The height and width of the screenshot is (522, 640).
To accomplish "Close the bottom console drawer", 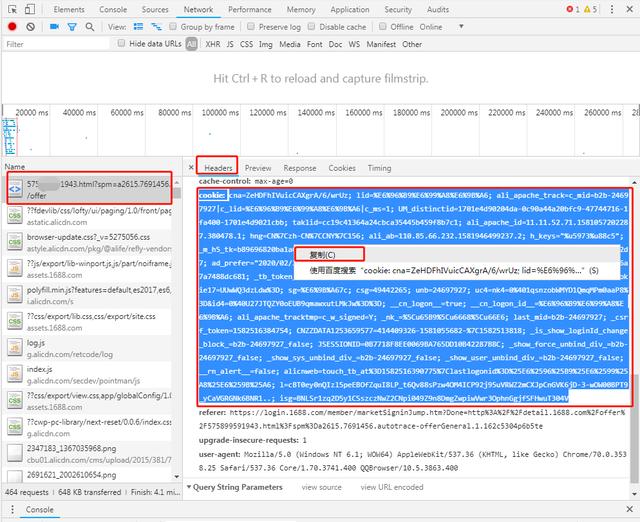I will [629, 509].
